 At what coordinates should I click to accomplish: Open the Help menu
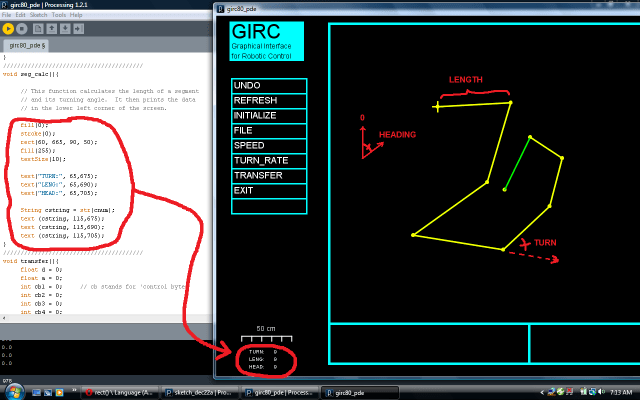coord(76,15)
